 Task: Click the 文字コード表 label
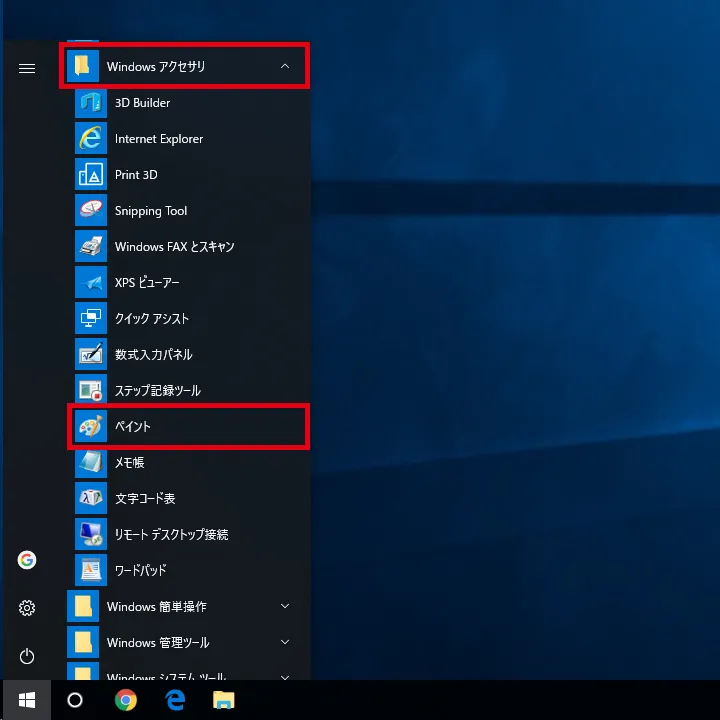(x=145, y=498)
